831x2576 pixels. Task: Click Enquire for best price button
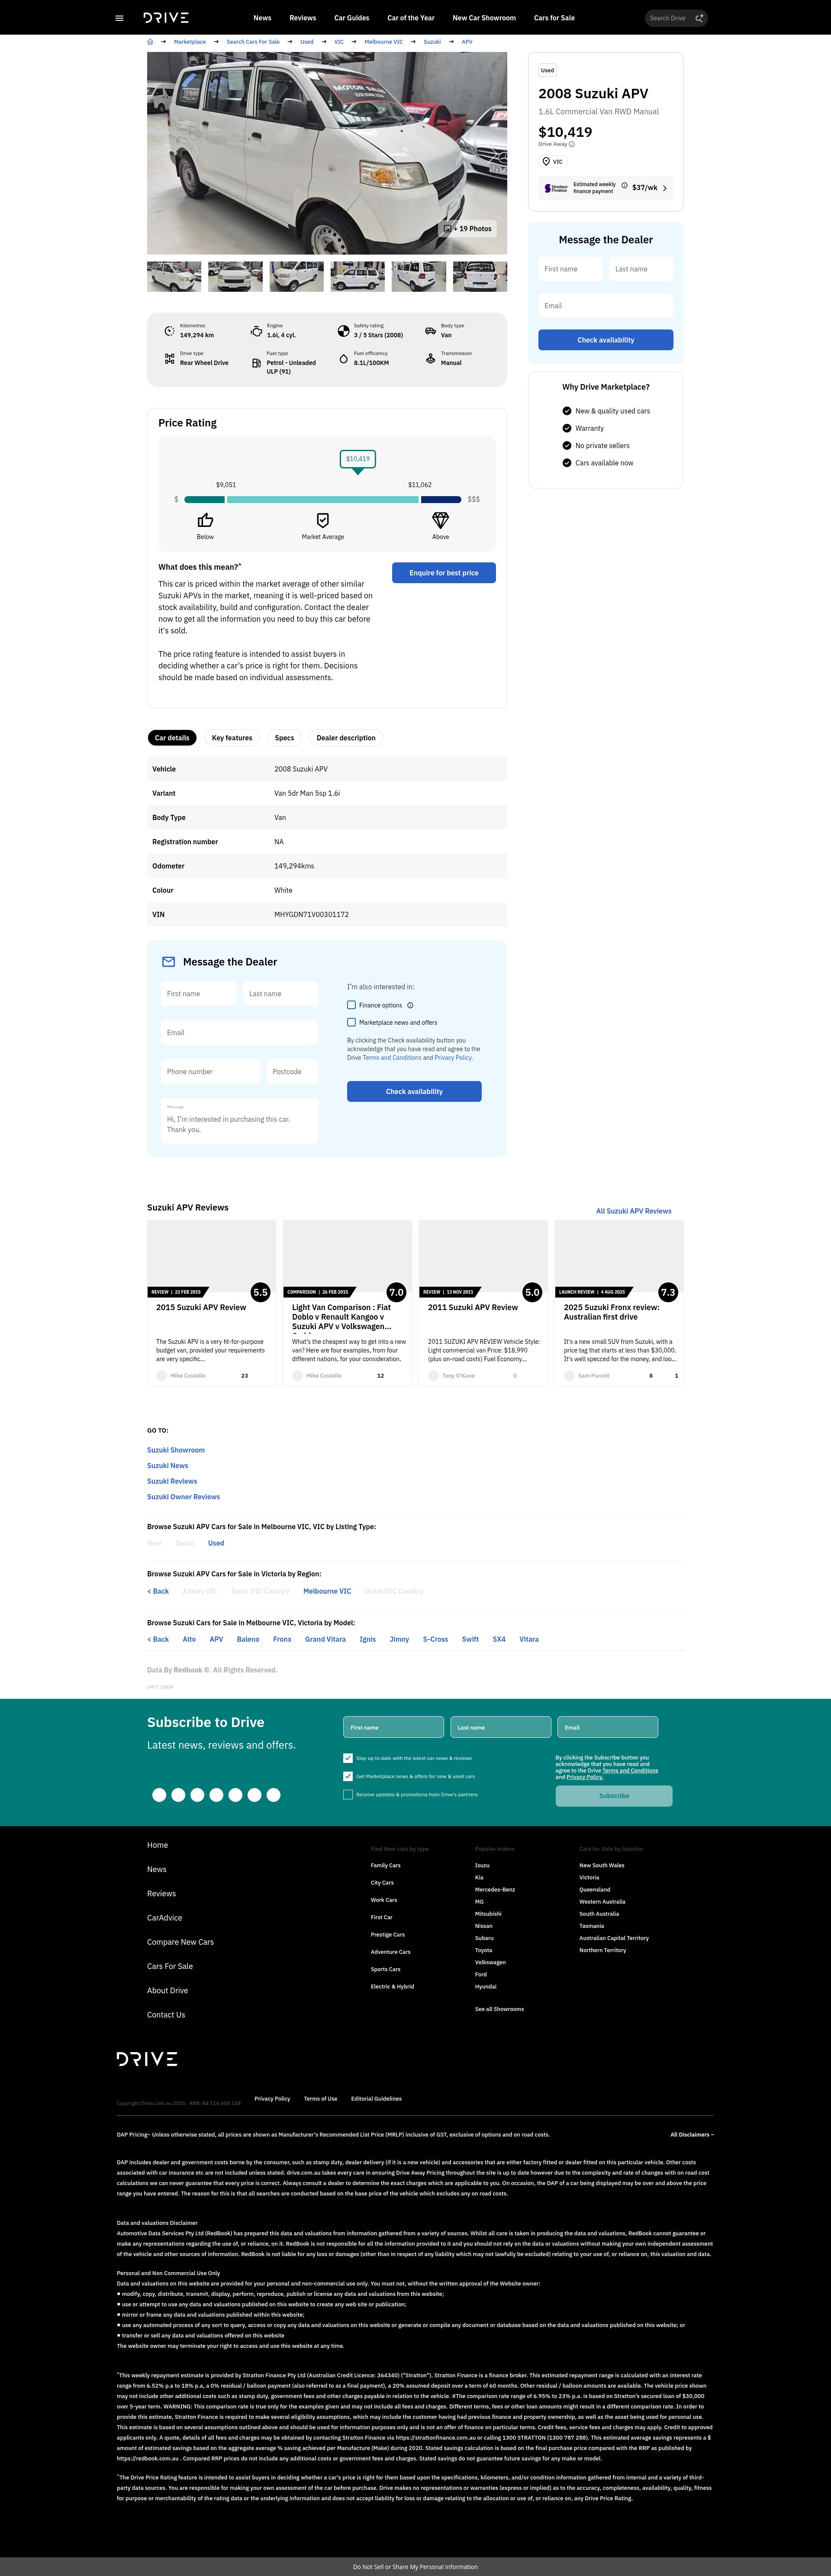tap(444, 573)
